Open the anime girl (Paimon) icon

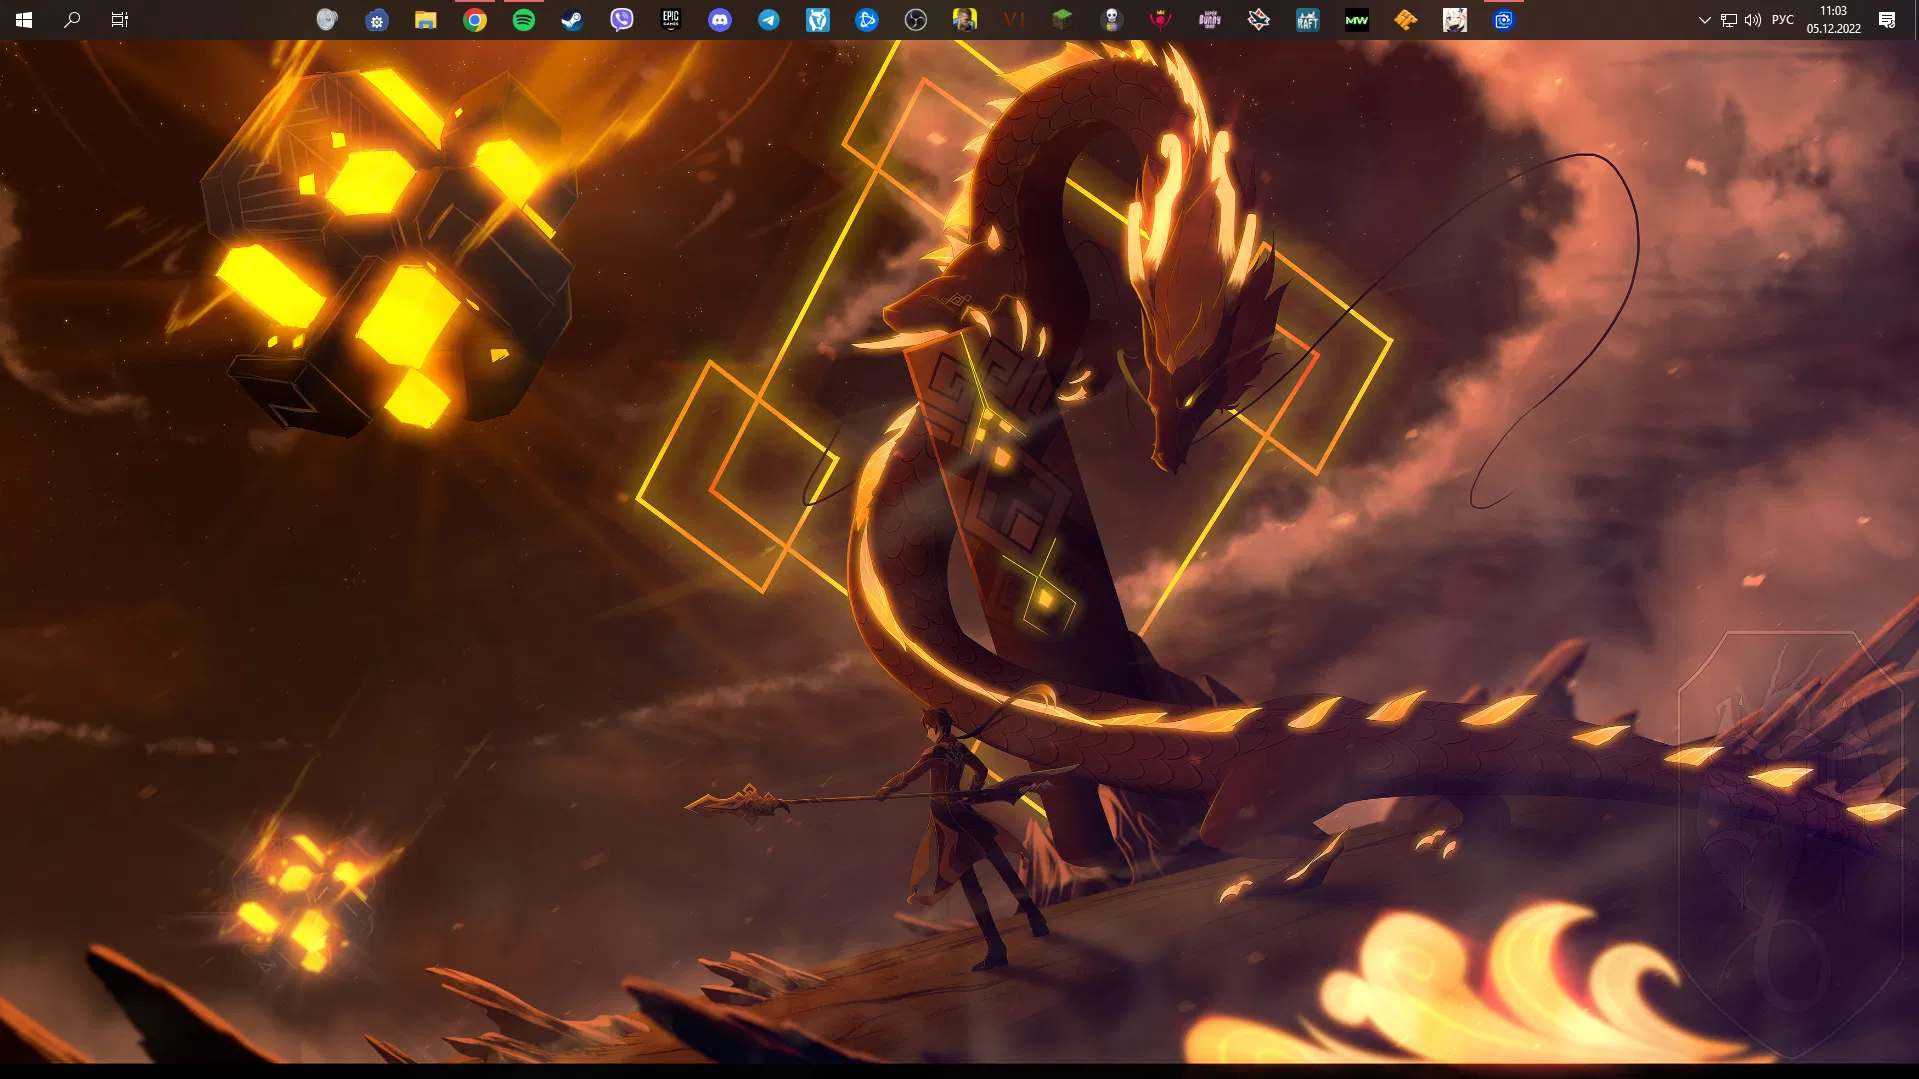1455,20
